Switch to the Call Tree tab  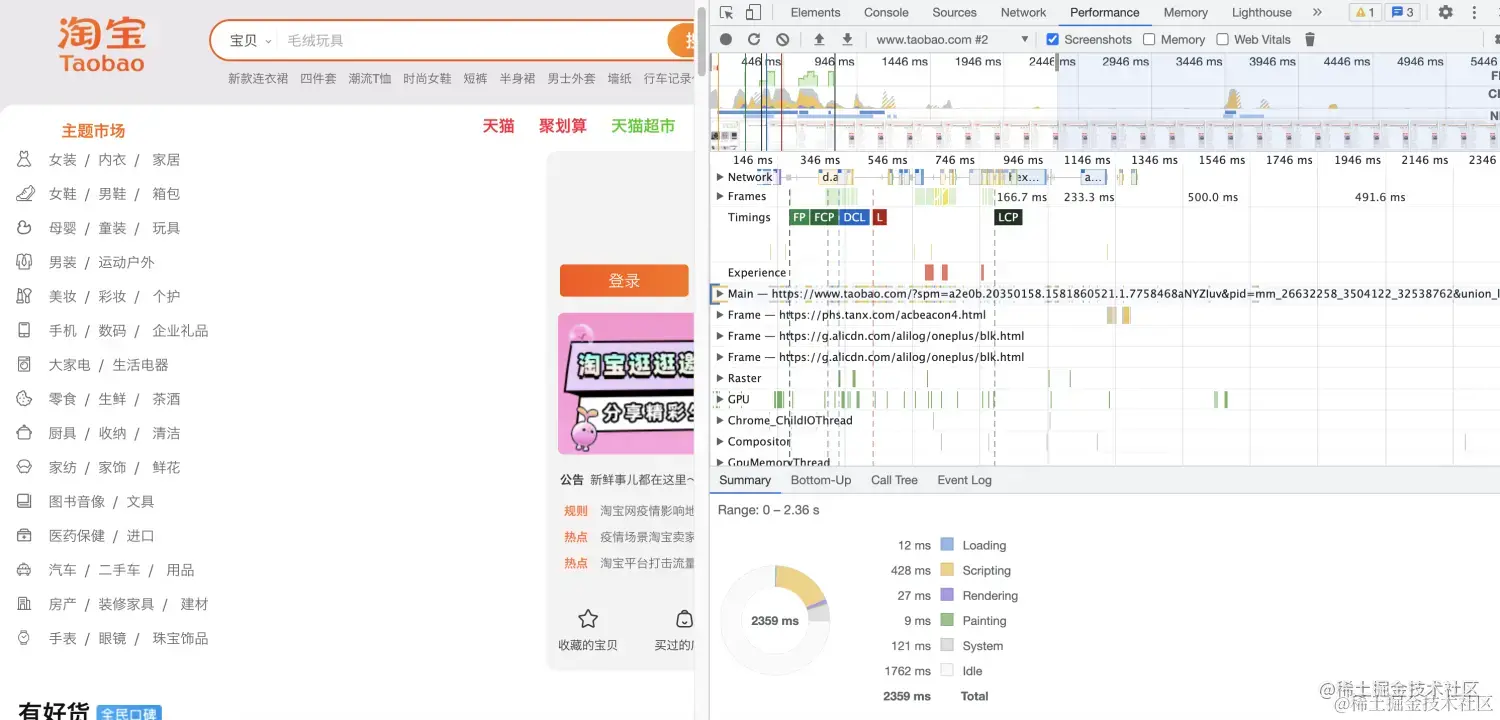(x=894, y=480)
